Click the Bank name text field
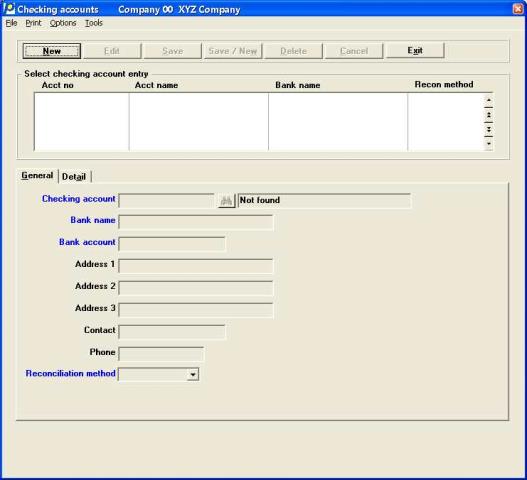Image resolution: width=527 pixels, height=480 pixels. tap(196, 223)
